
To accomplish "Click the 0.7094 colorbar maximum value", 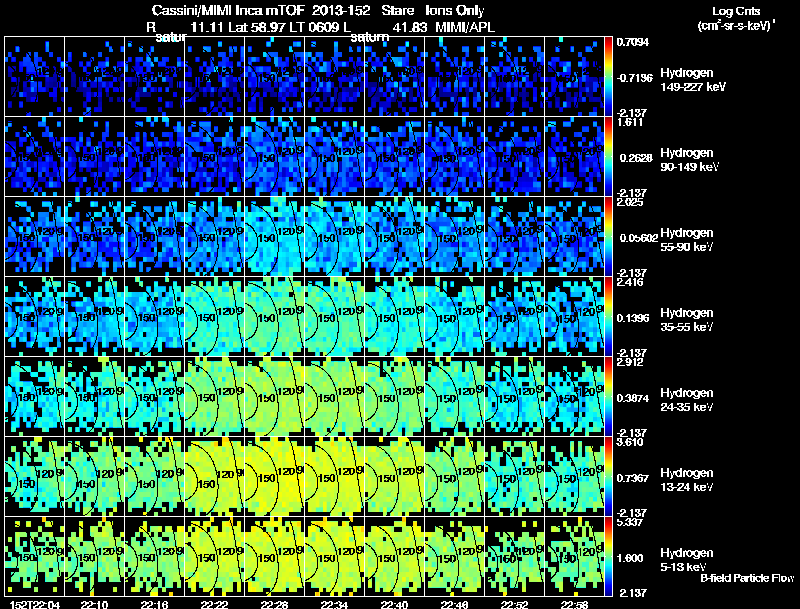I will pos(633,42).
